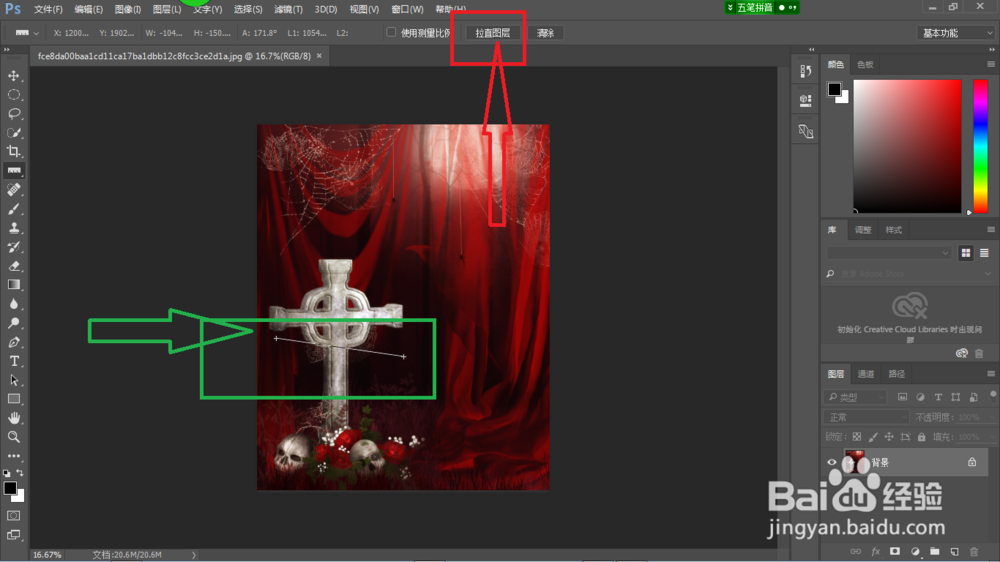
Task: Hide the 背景 layer eye icon
Action: (832, 462)
